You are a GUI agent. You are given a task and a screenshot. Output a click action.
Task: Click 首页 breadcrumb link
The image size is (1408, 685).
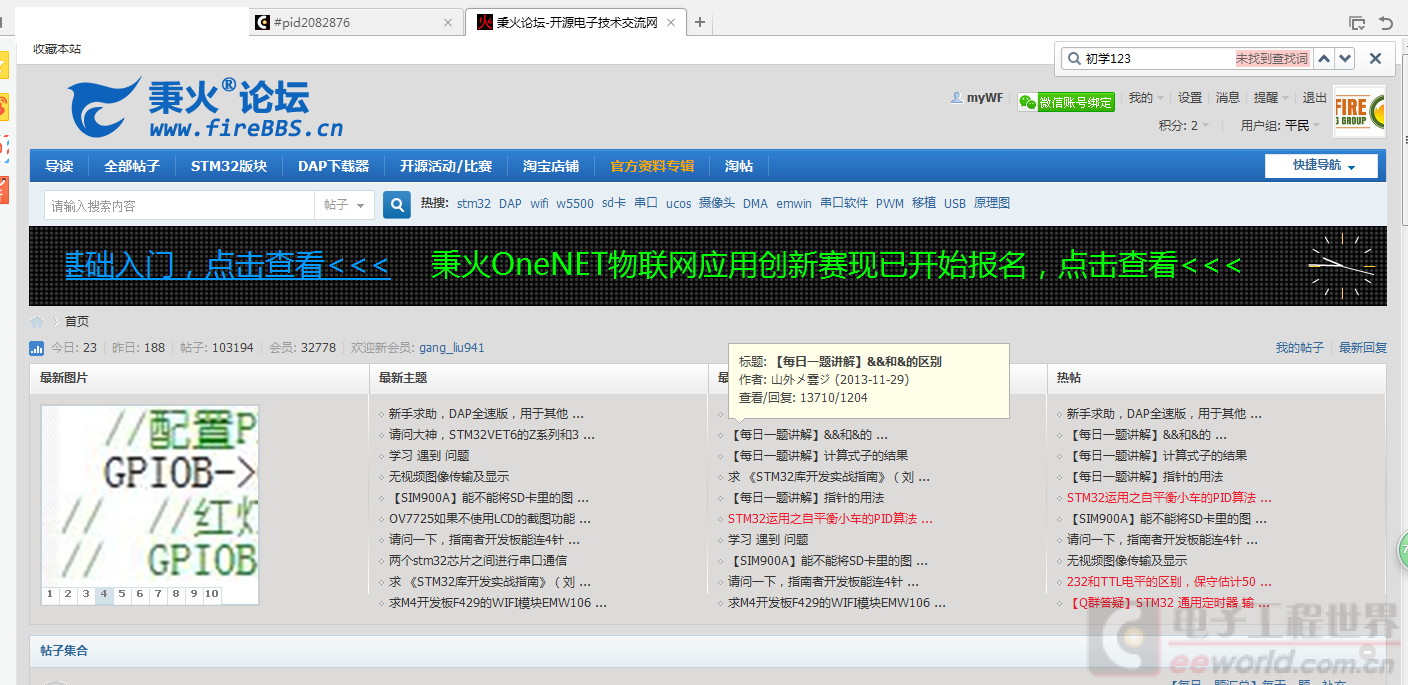pos(77,321)
